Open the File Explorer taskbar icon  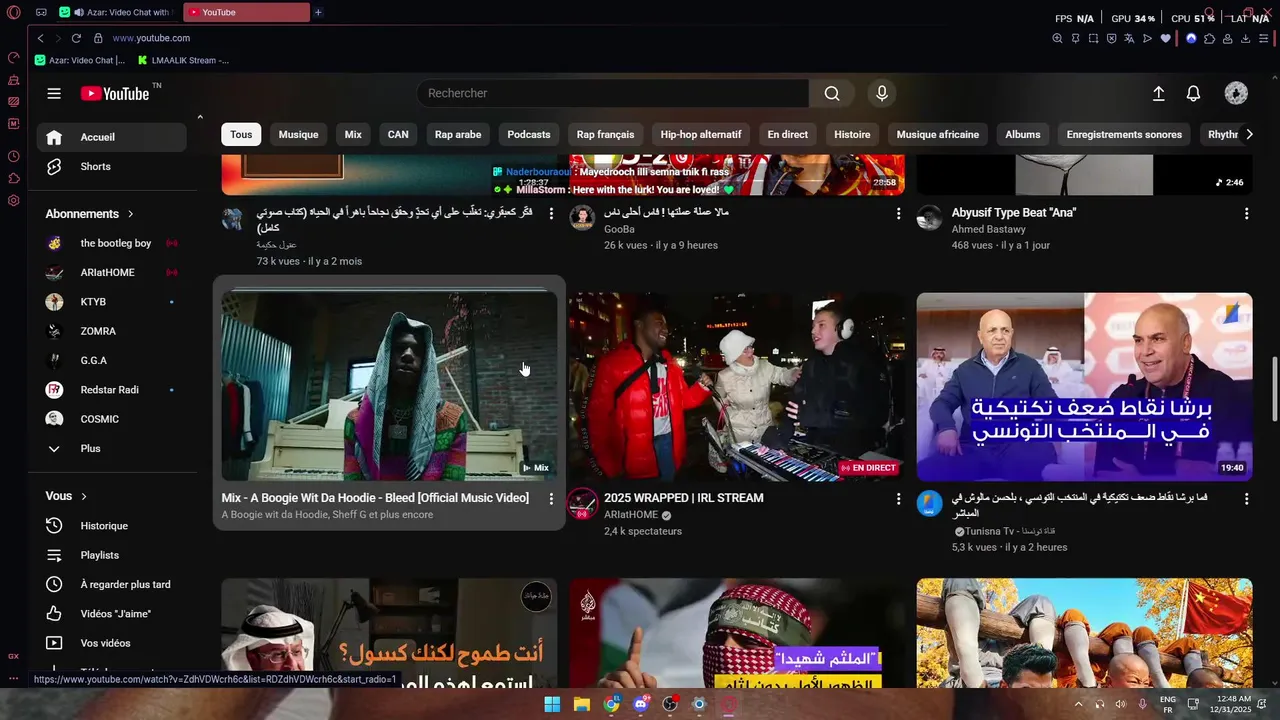coord(581,704)
